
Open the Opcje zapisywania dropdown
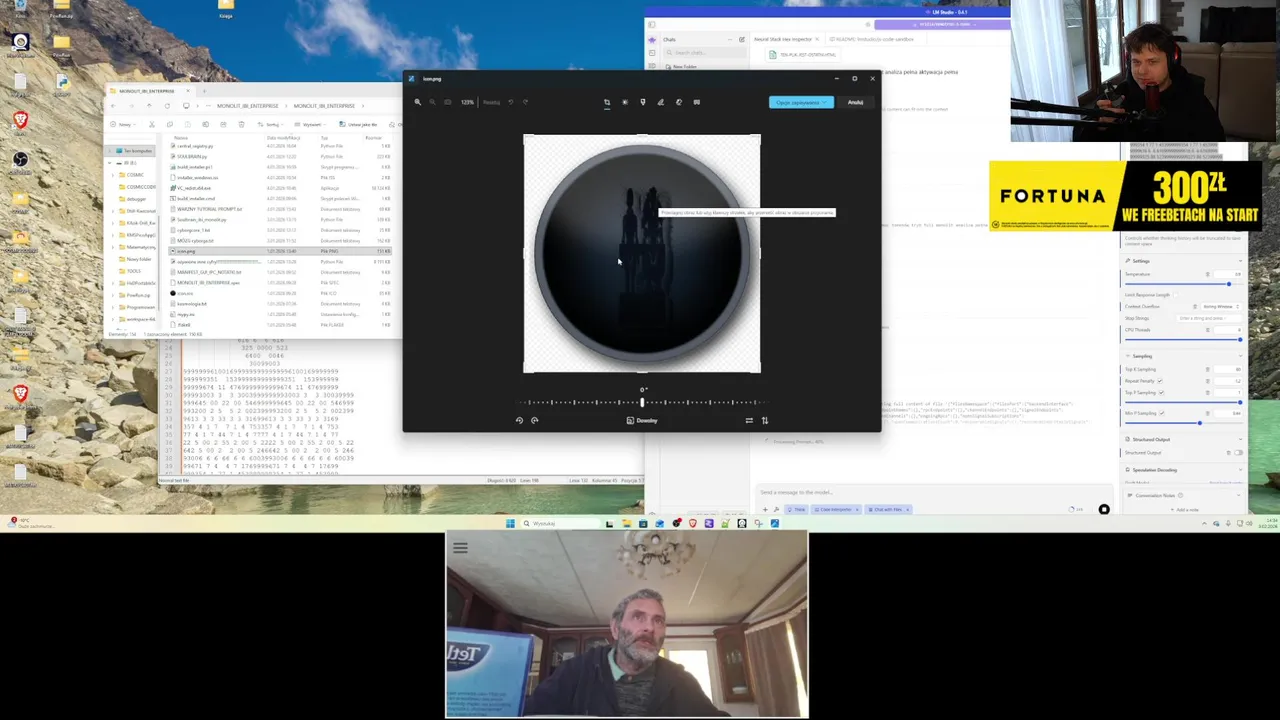pyautogui.click(x=800, y=102)
